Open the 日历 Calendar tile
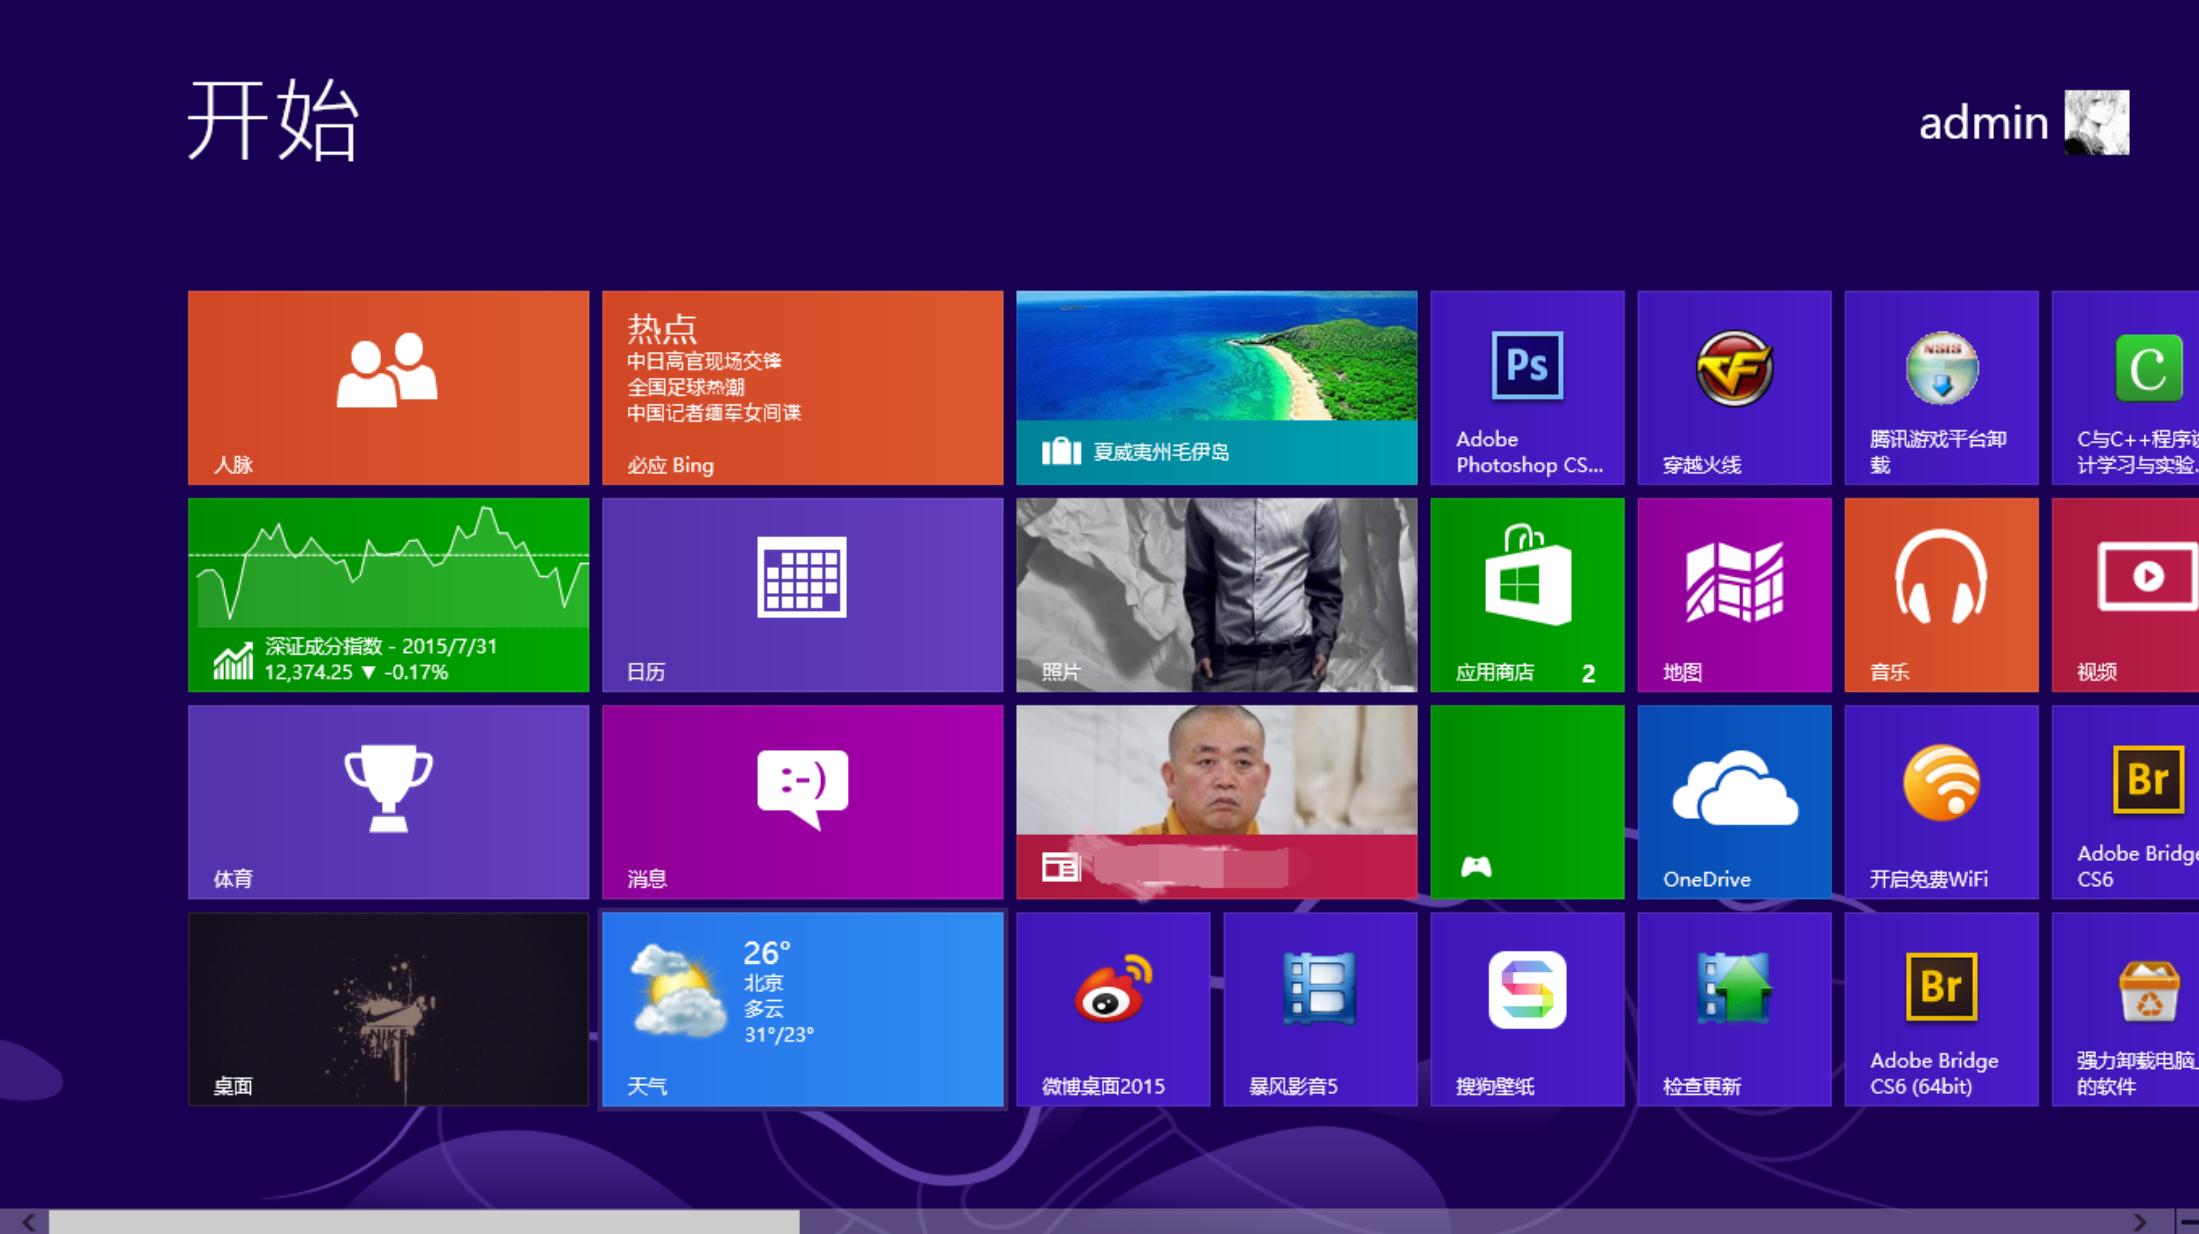The image size is (2199, 1234). click(x=800, y=595)
